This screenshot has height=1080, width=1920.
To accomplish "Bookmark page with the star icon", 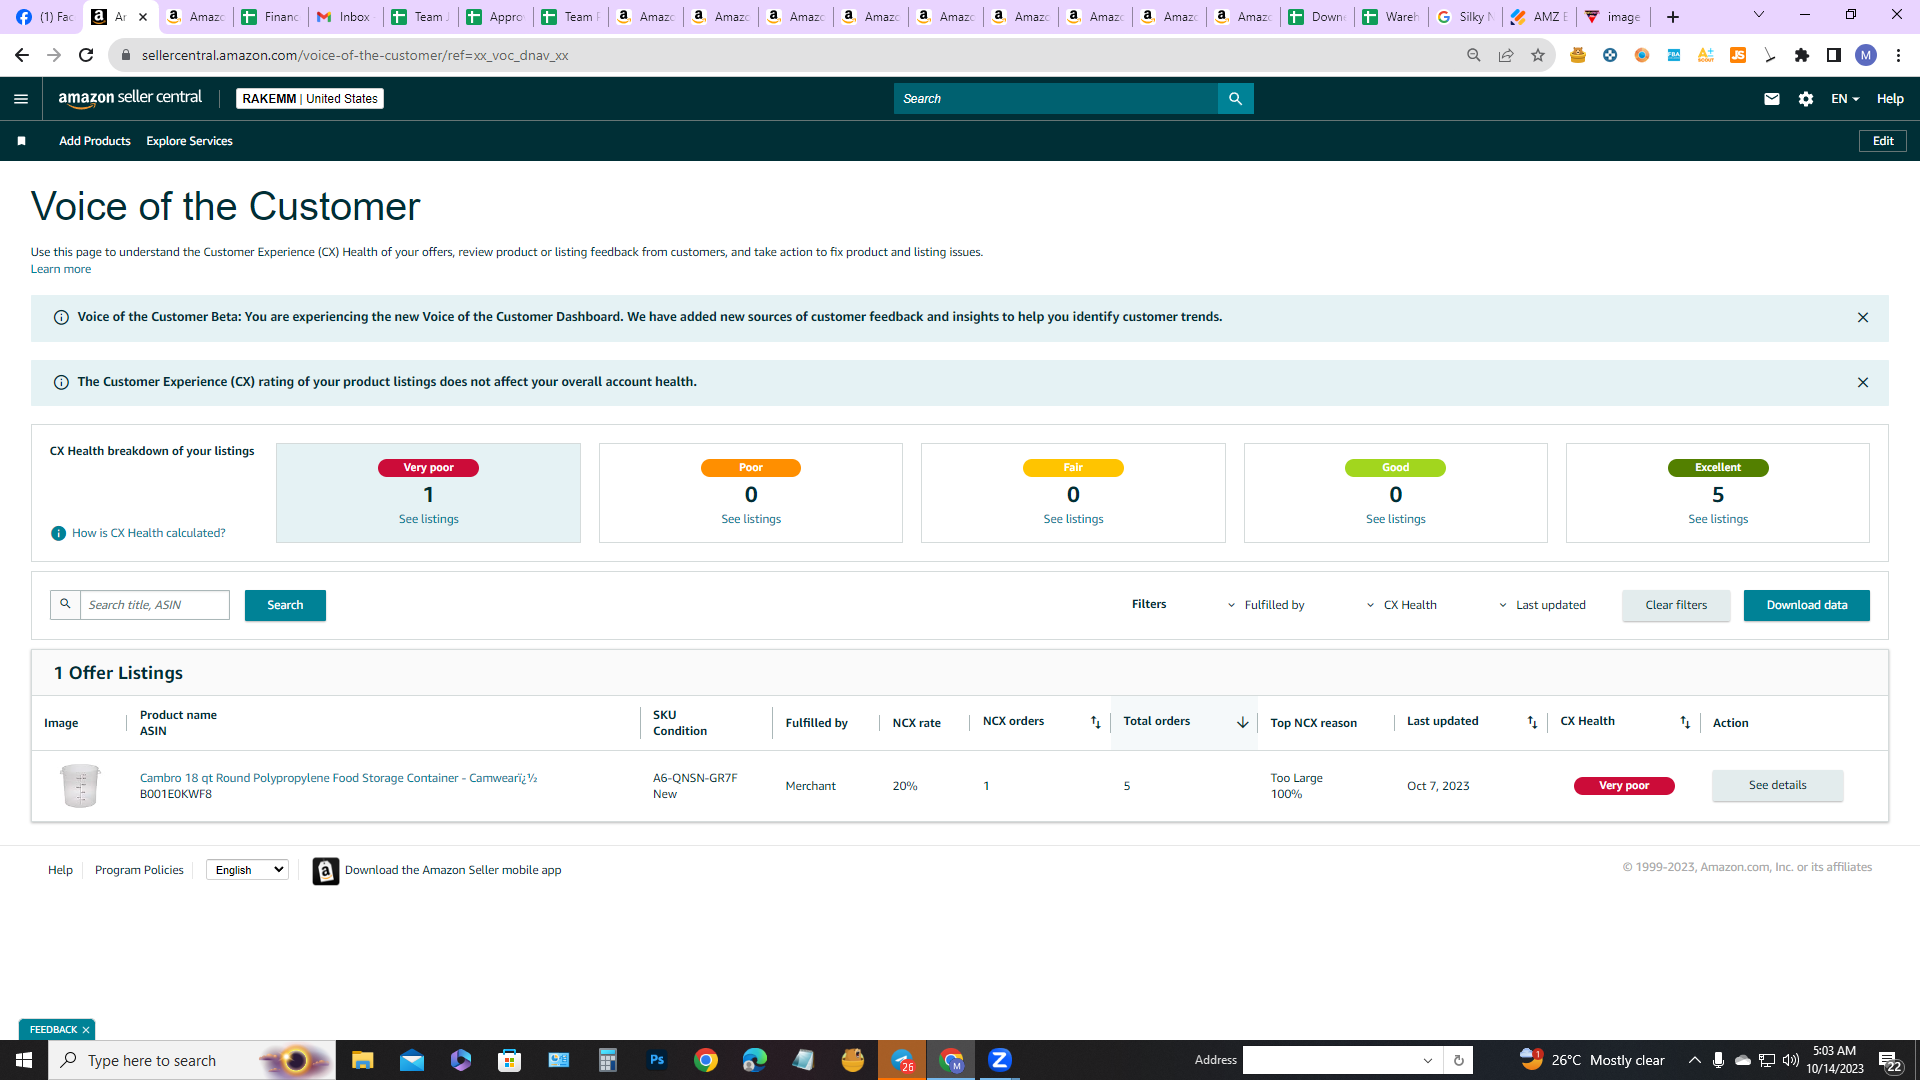I will pos(1537,55).
